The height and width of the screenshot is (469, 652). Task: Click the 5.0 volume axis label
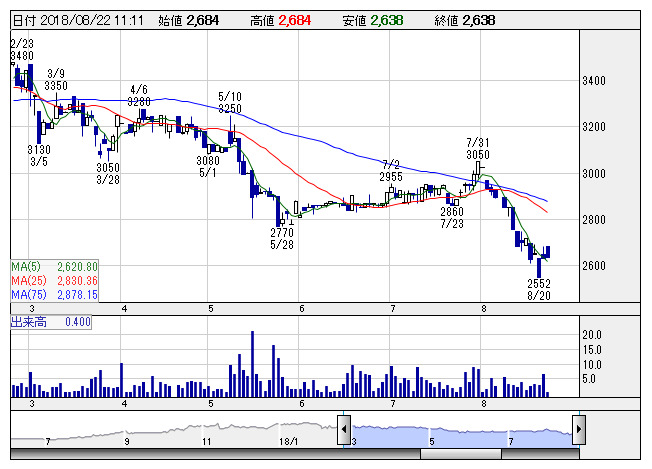[x=589, y=379]
